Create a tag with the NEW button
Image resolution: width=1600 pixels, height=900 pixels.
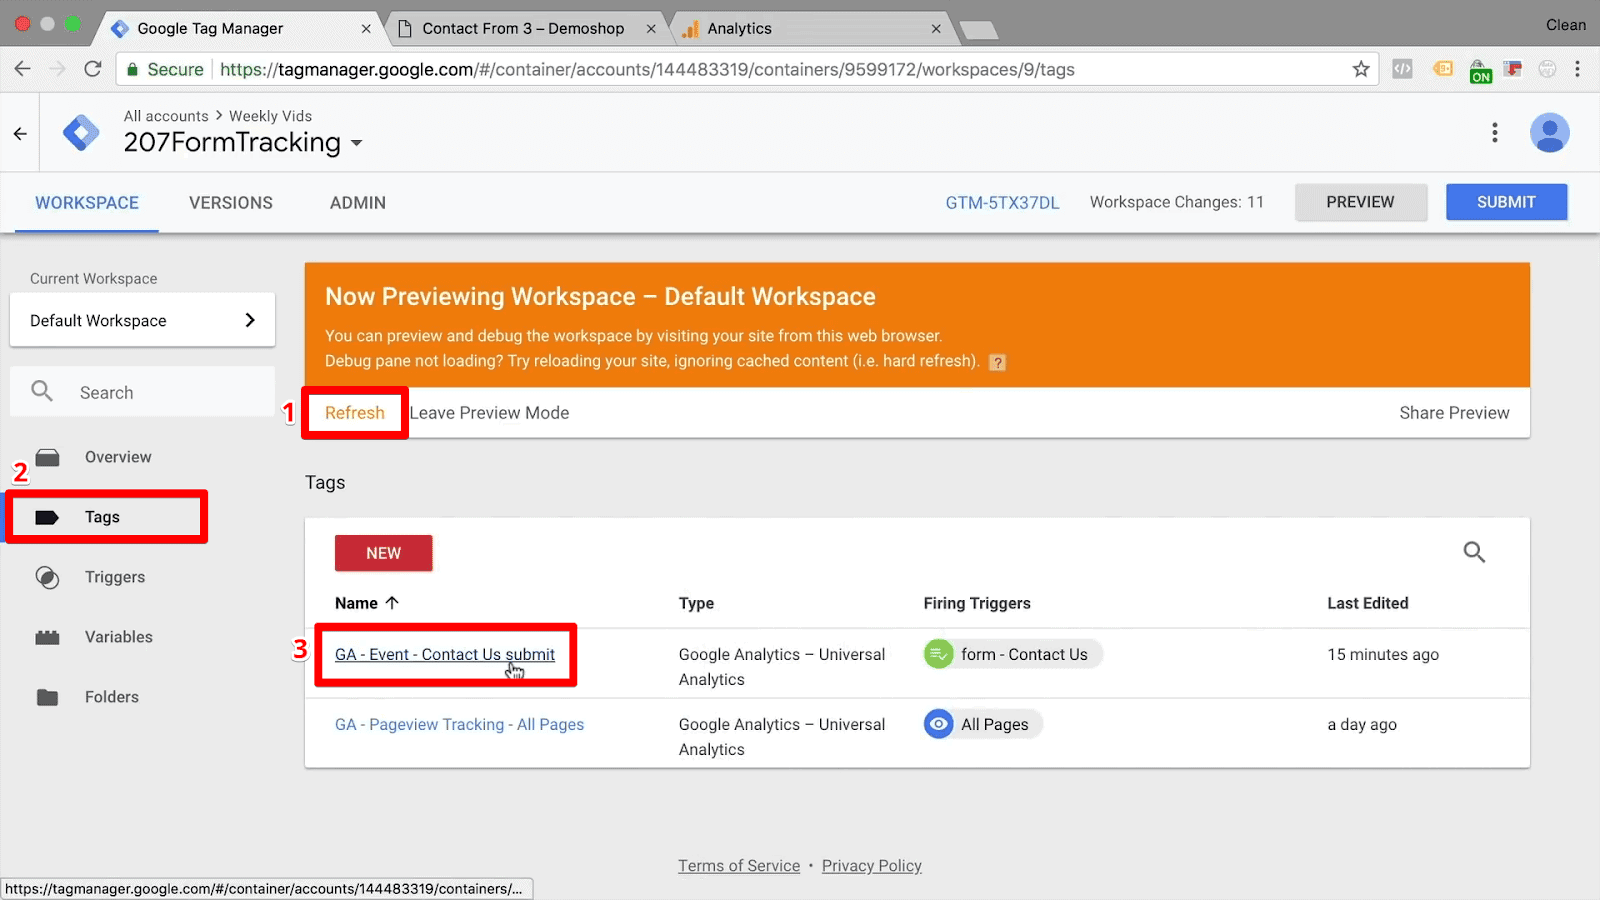click(383, 552)
